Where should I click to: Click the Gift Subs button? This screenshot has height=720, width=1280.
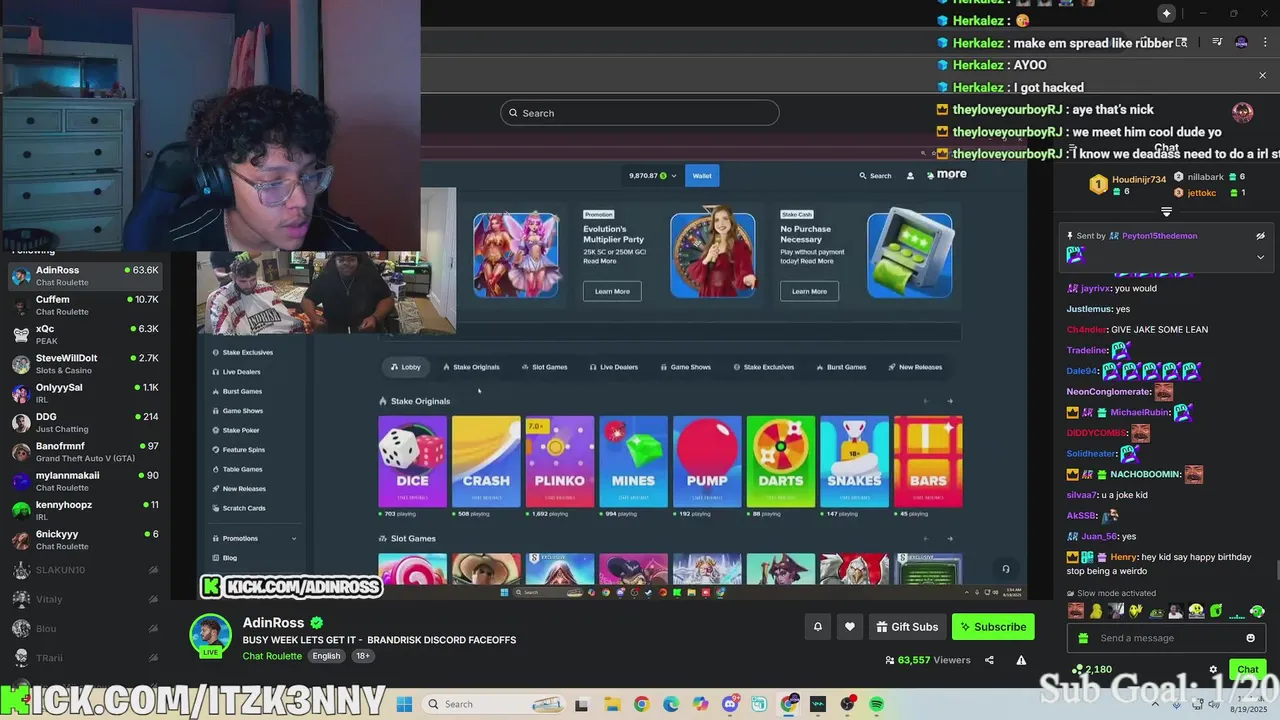907,627
